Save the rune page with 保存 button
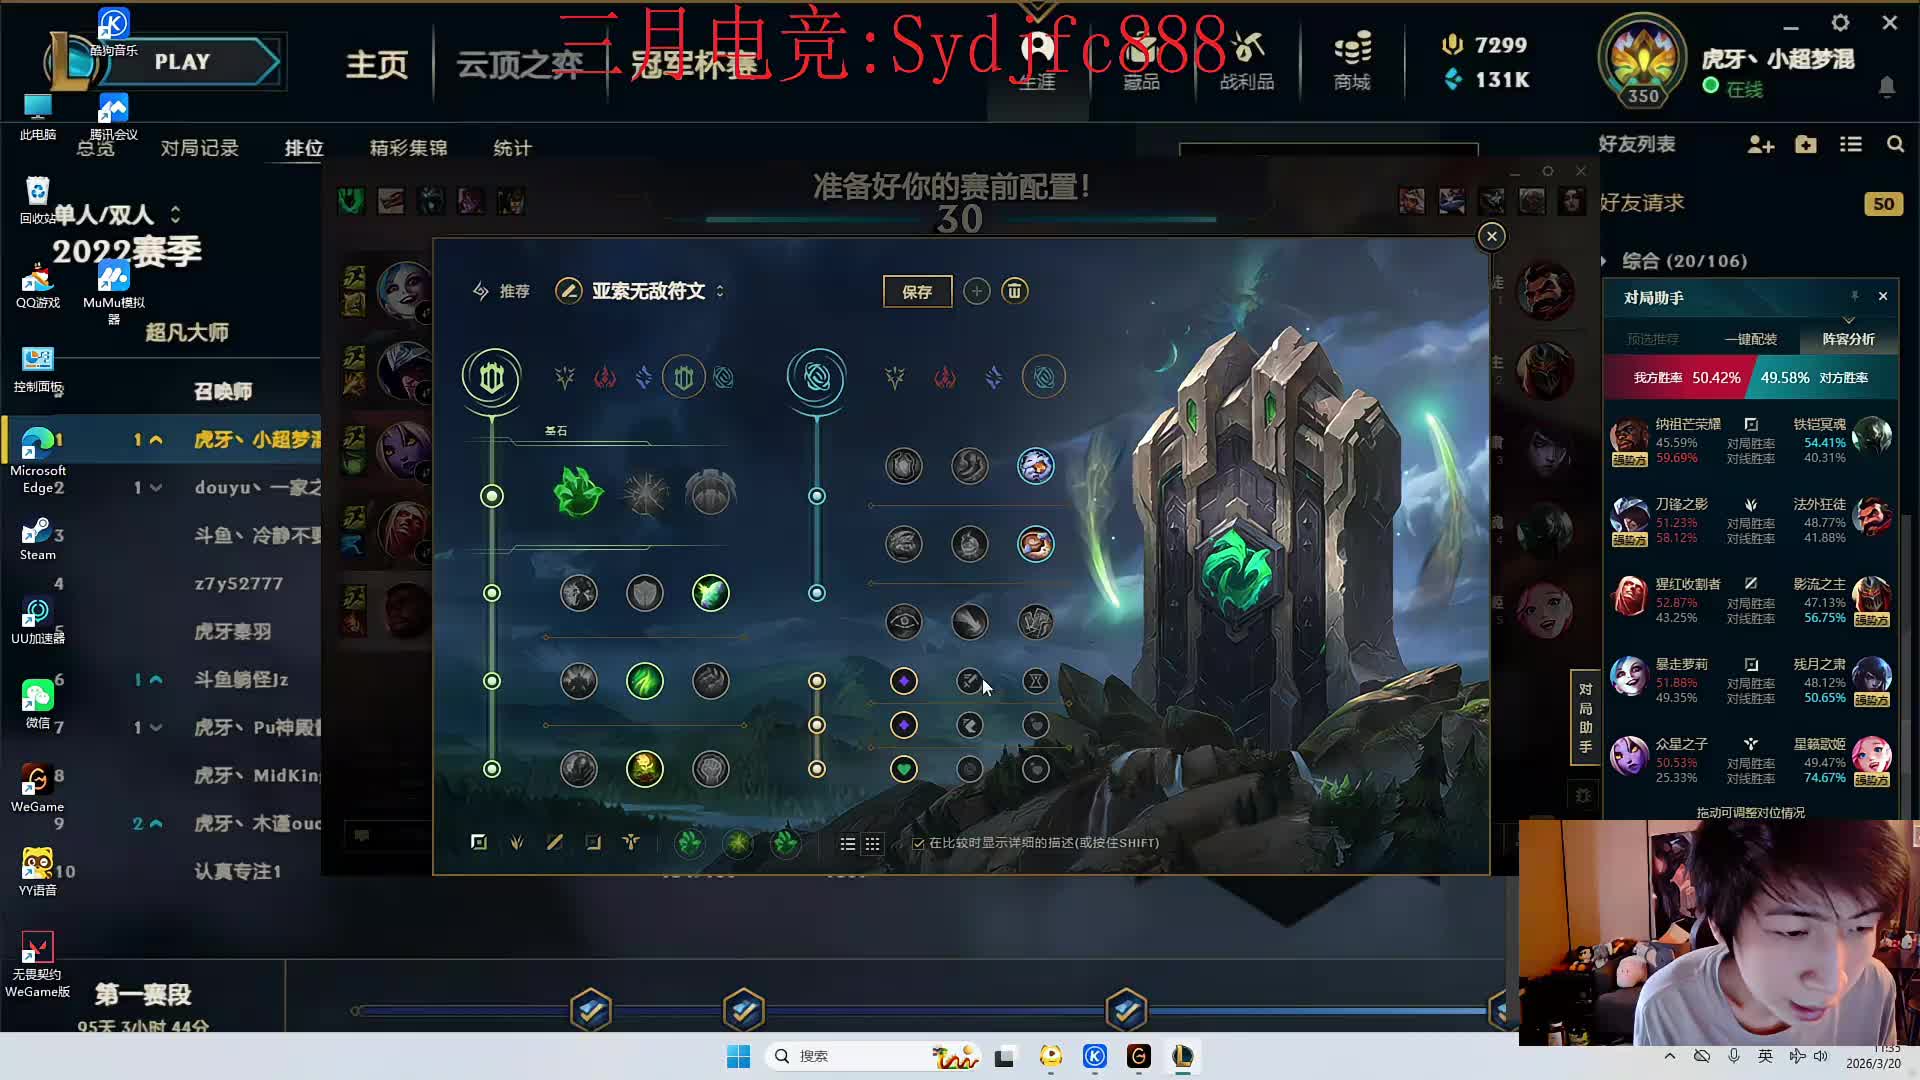This screenshot has width=1920, height=1080. pos(917,291)
